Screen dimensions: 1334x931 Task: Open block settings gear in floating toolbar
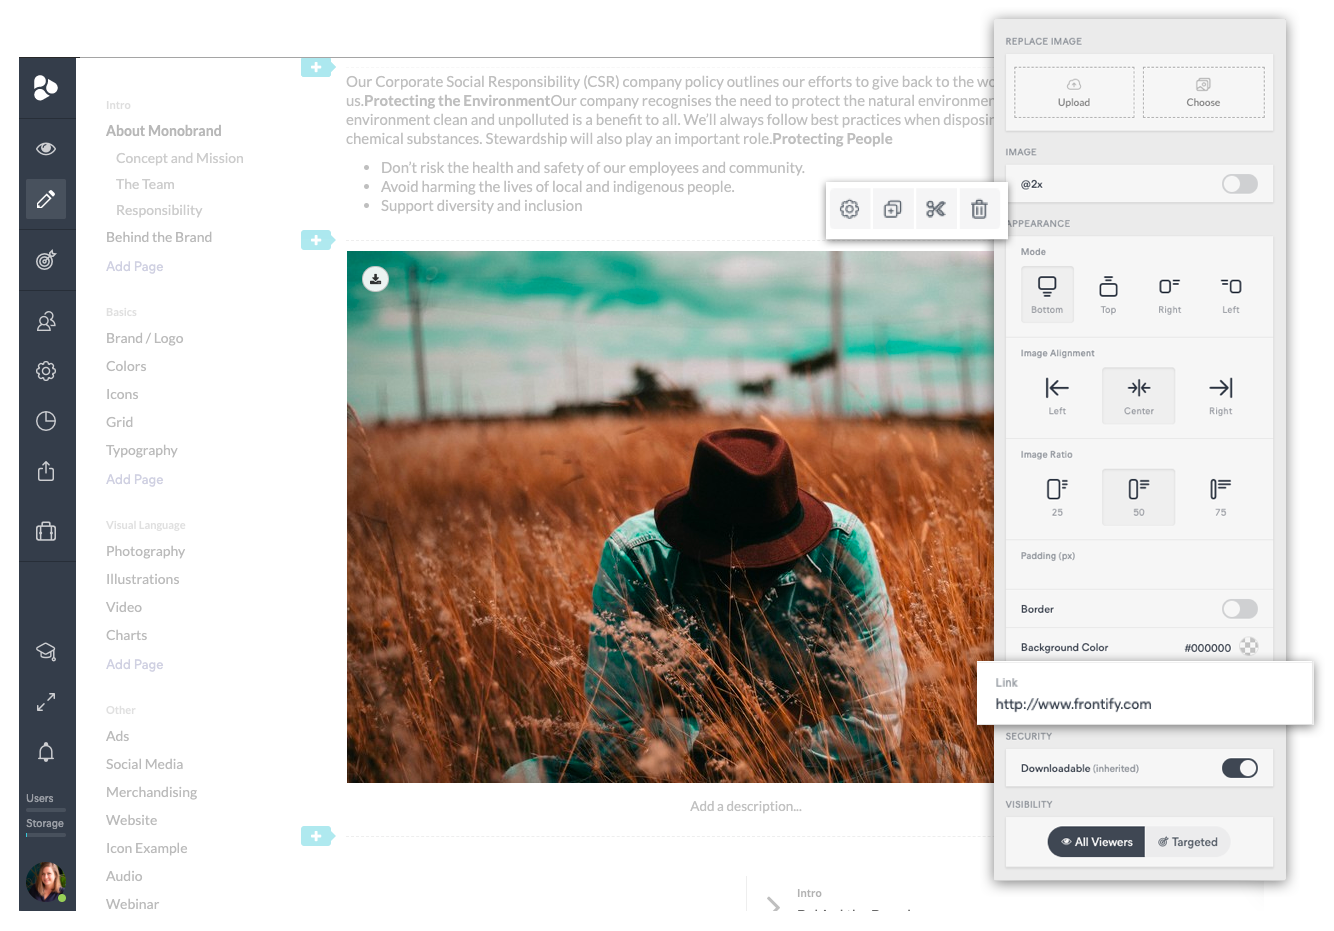pos(849,209)
